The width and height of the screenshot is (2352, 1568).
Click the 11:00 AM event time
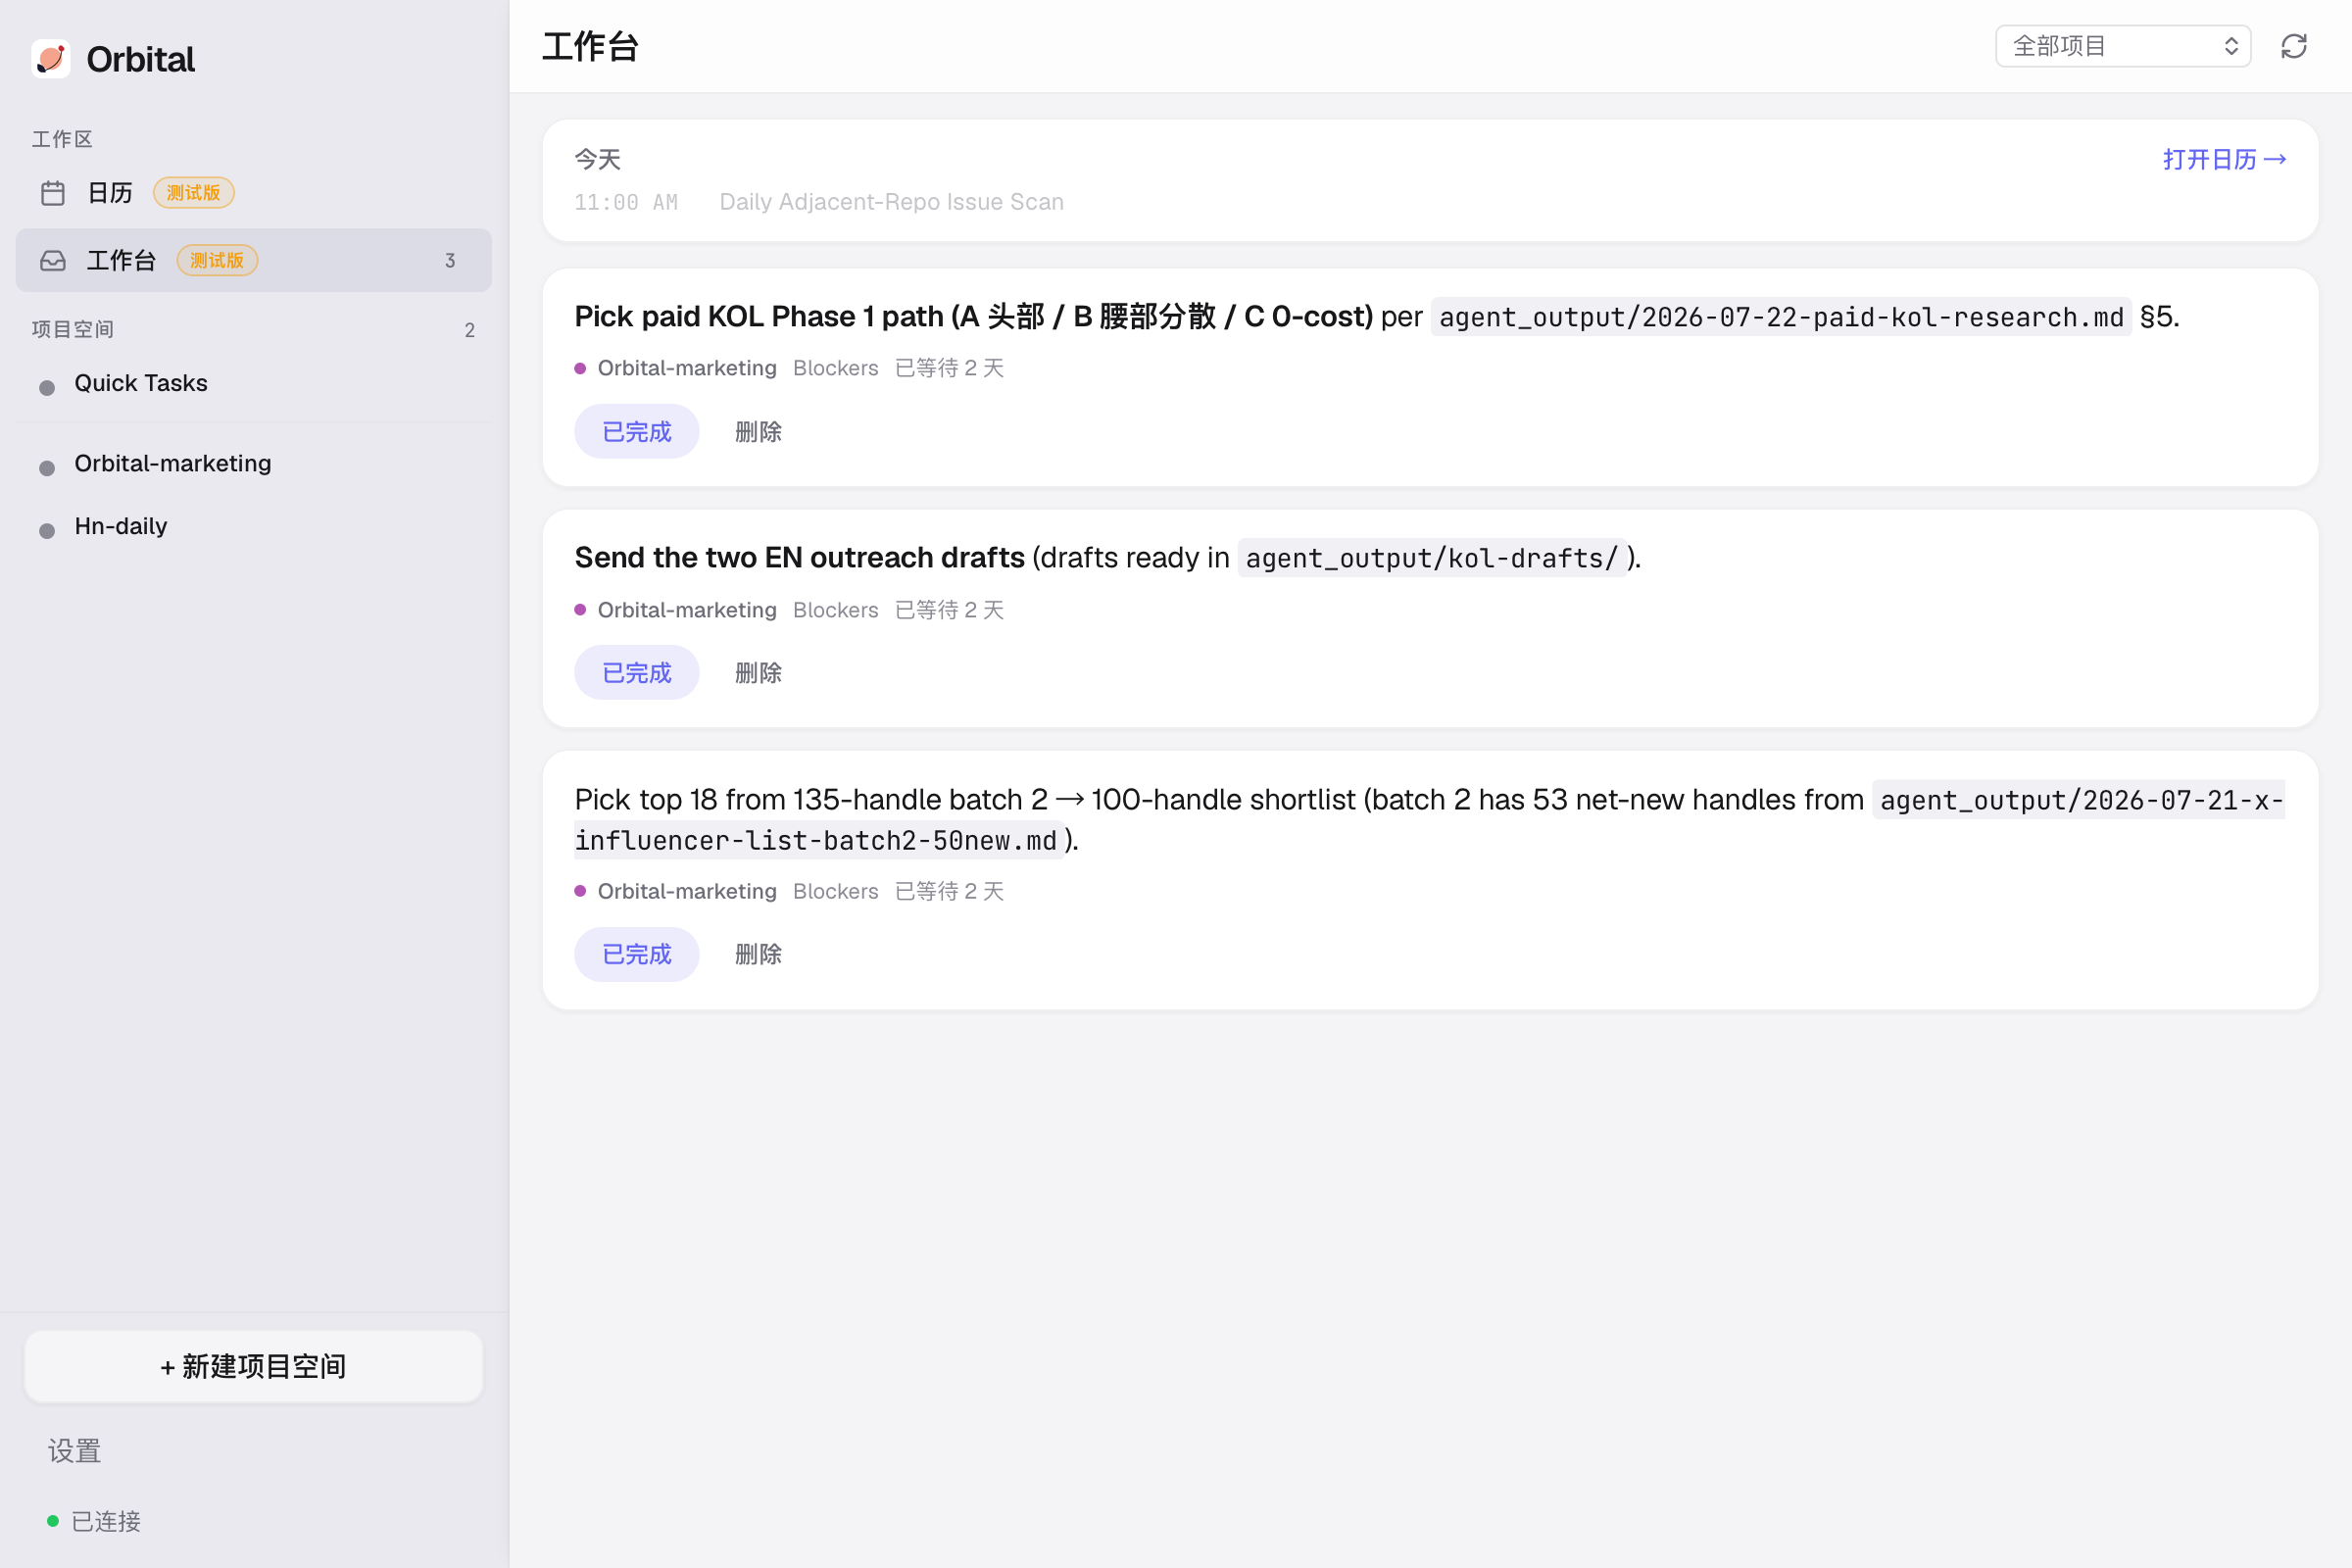tap(626, 202)
